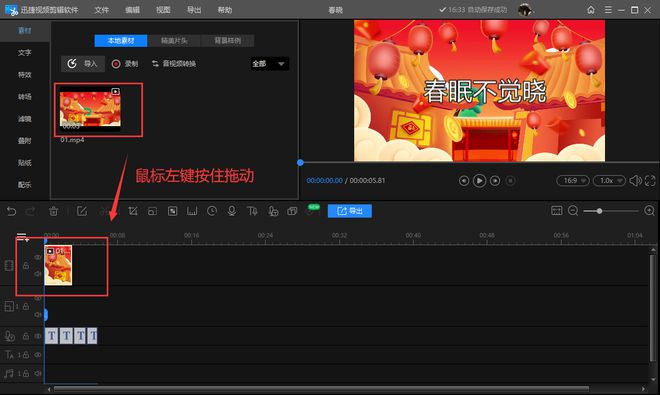Click the preview progress bar handle
Screen dimensions: 660x395
tap(300, 163)
